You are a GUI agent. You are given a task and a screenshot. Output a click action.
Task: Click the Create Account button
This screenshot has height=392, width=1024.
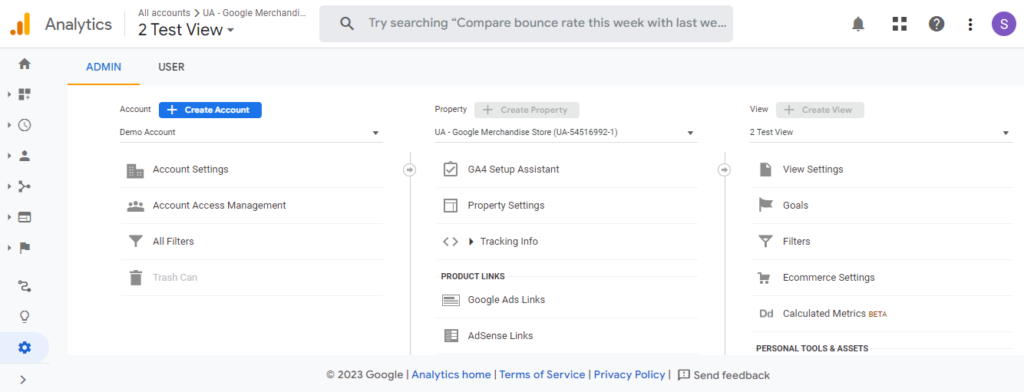[x=210, y=110]
